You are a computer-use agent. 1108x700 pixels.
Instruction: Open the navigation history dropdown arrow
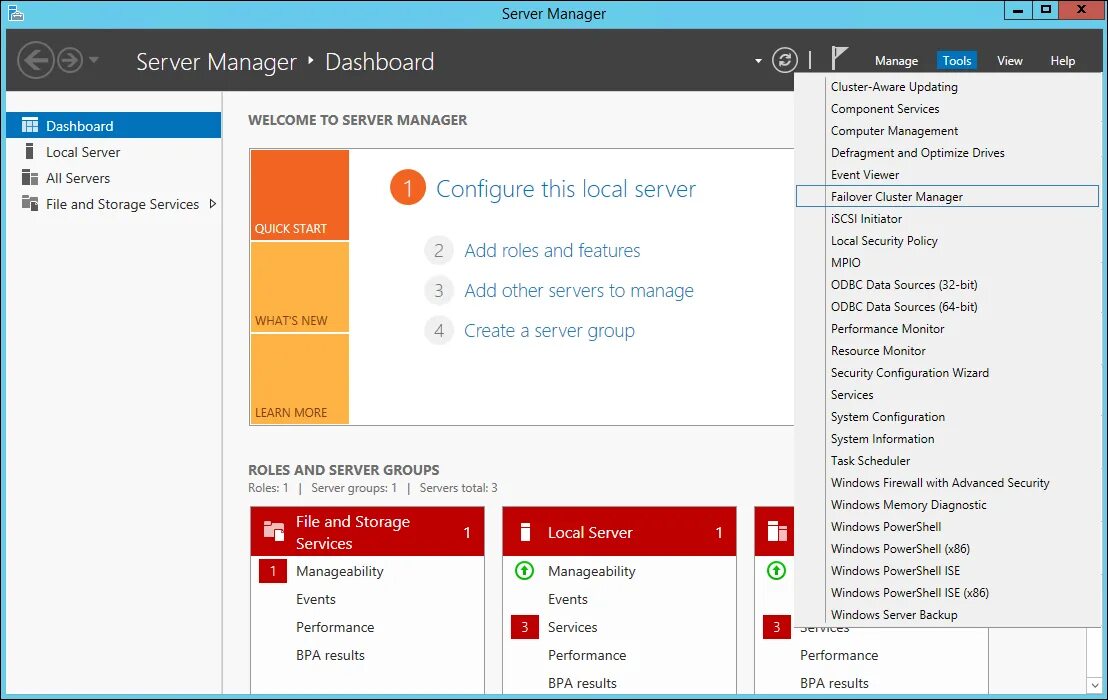[x=94, y=60]
